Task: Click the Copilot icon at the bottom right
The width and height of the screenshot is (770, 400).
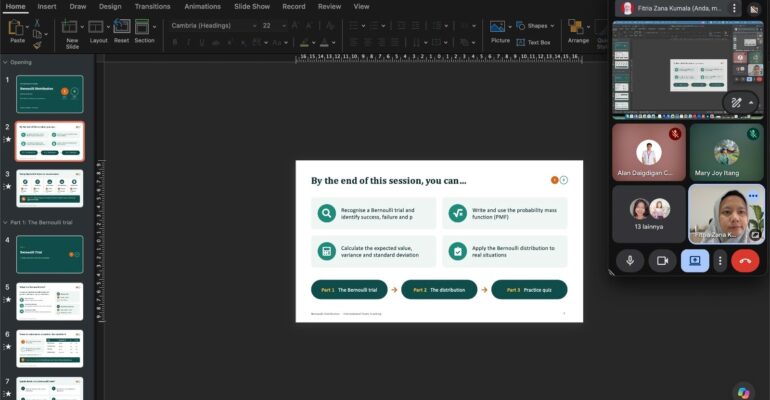Action: tap(743, 392)
